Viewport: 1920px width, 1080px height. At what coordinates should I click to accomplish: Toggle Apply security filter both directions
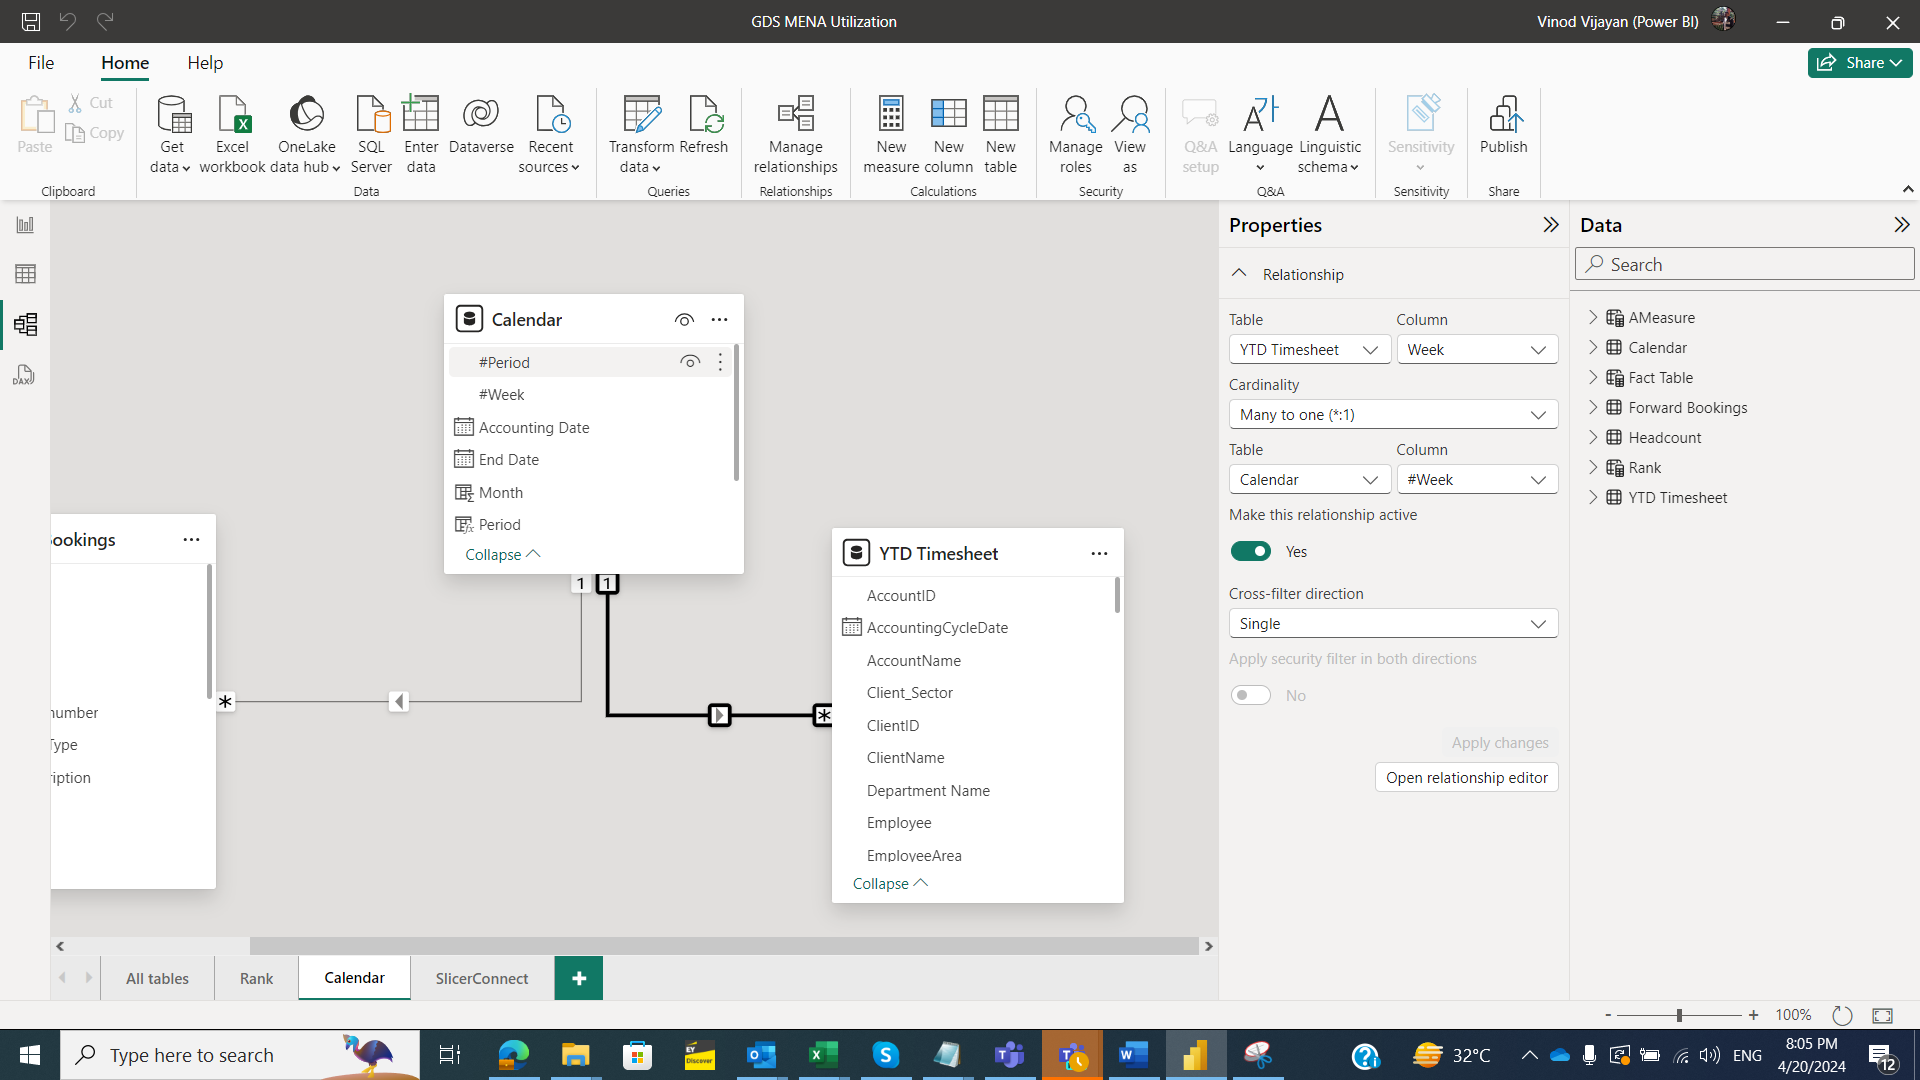tap(1250, 695)
